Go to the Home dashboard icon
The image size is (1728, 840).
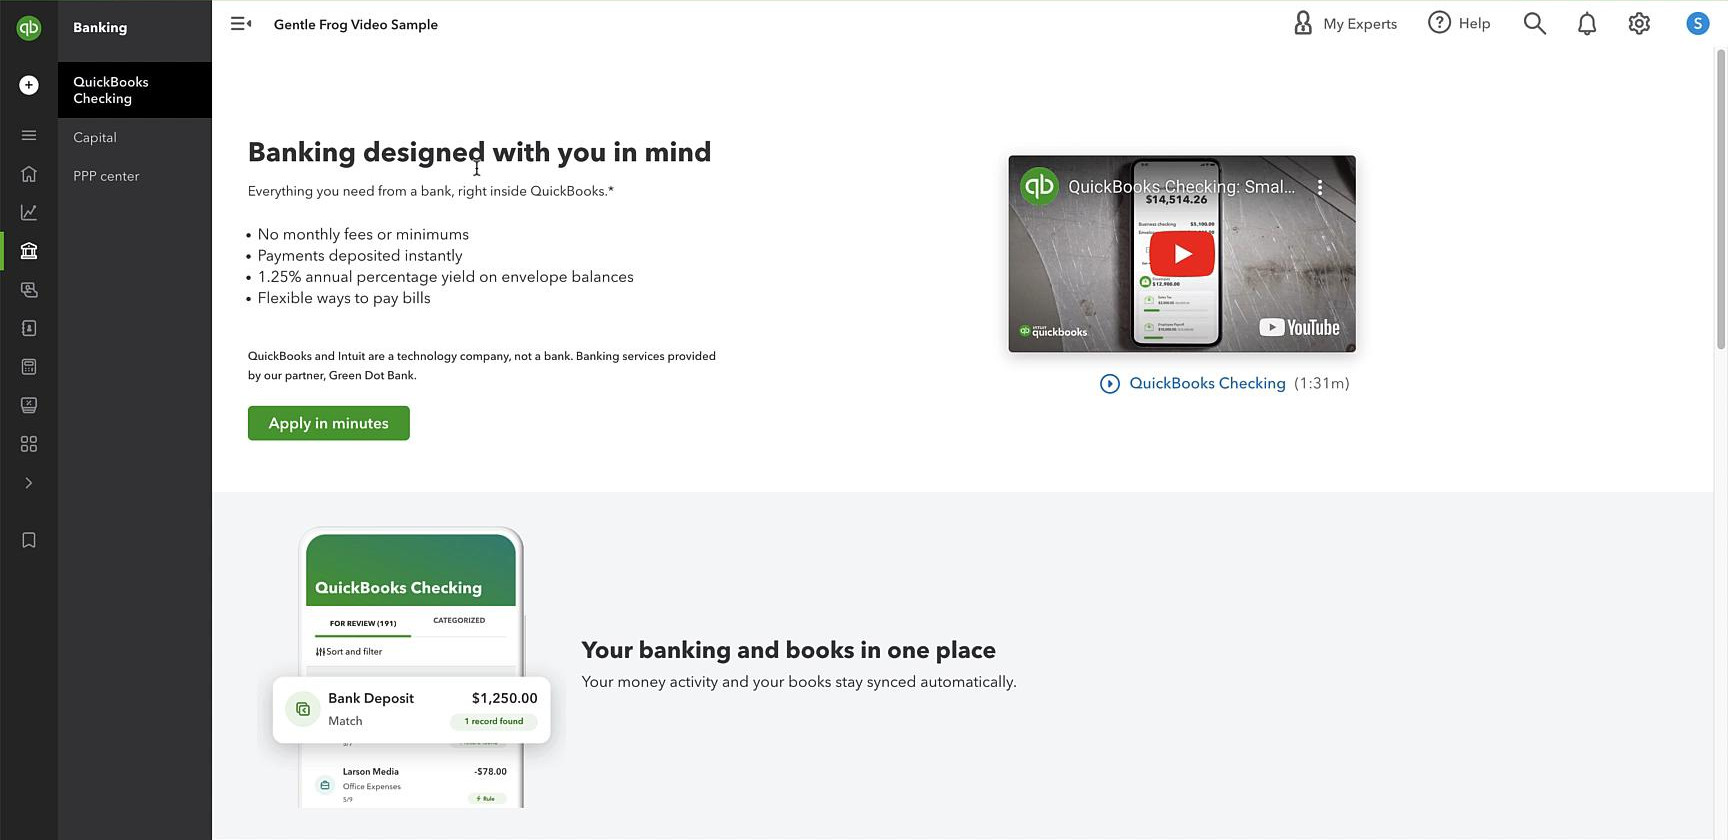(x=29, y=174)
